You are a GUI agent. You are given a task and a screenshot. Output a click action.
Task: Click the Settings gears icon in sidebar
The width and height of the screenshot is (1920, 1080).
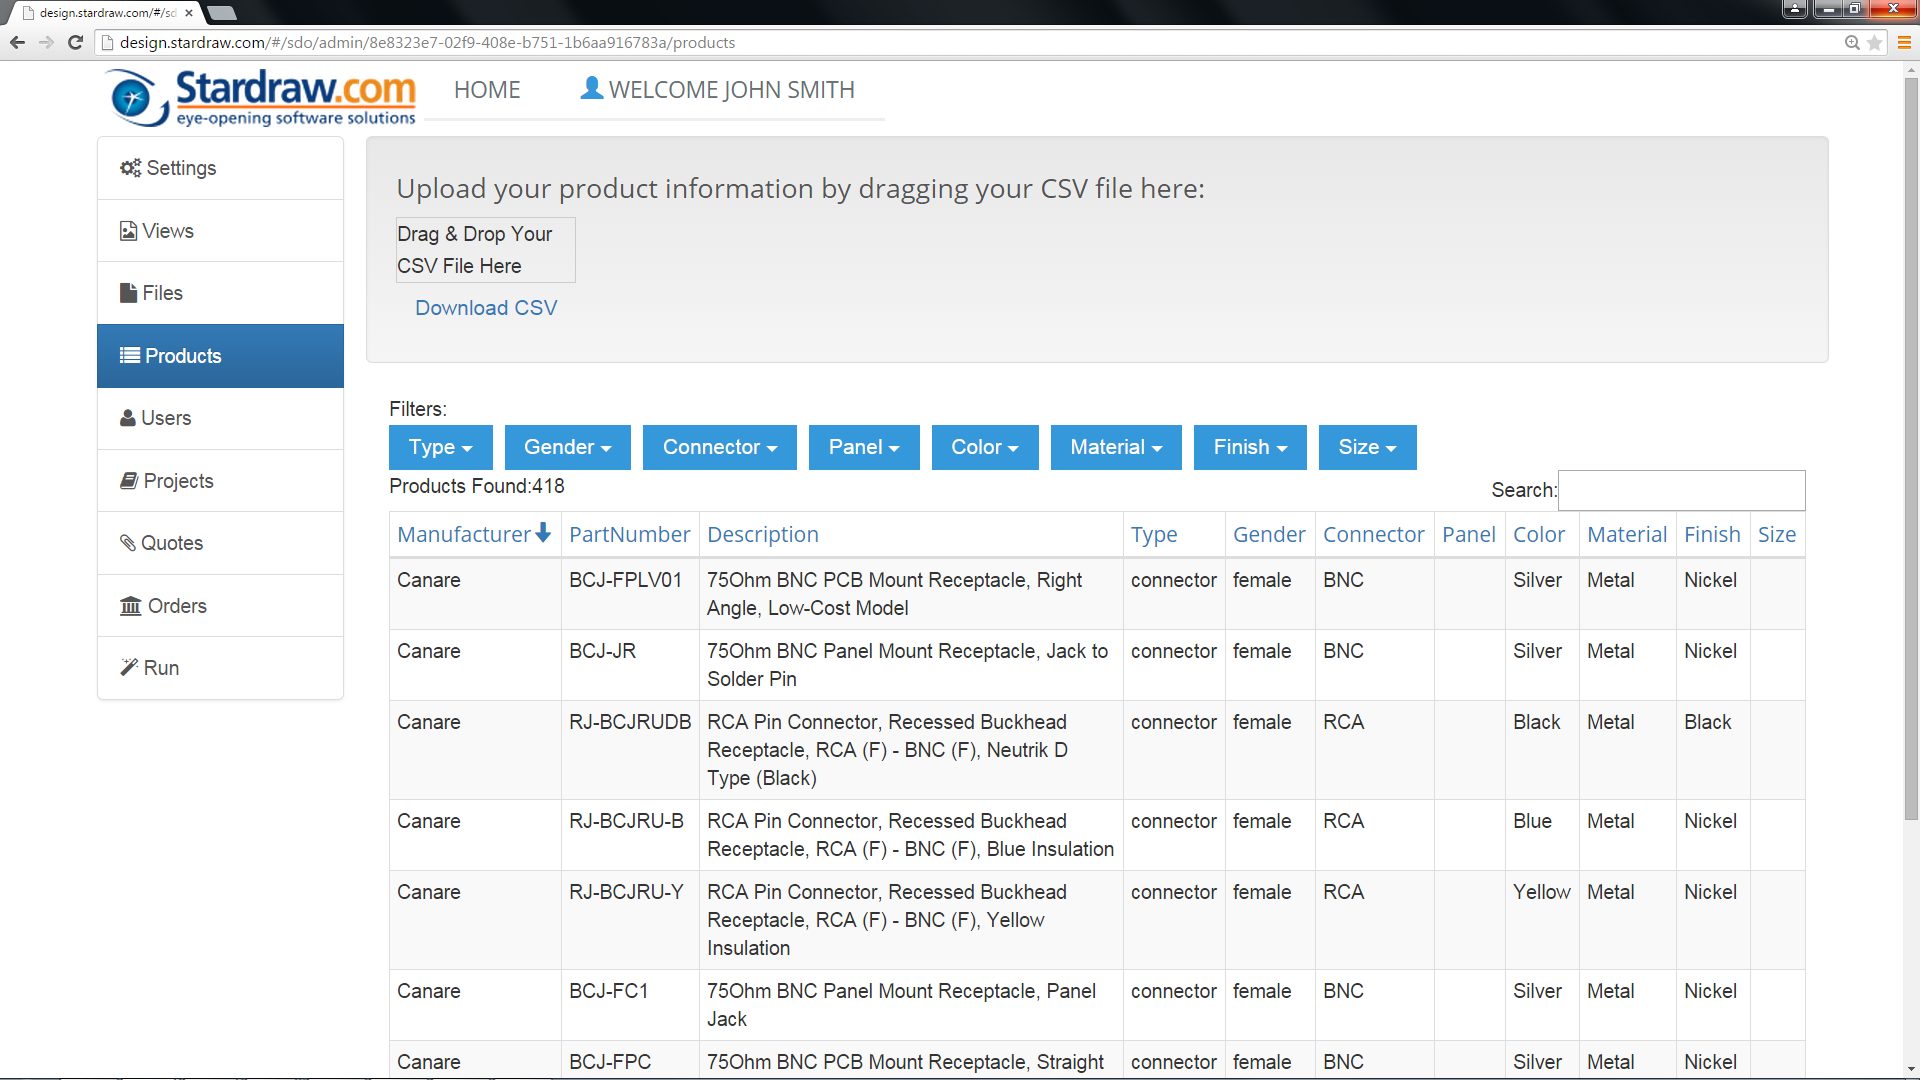130,168
